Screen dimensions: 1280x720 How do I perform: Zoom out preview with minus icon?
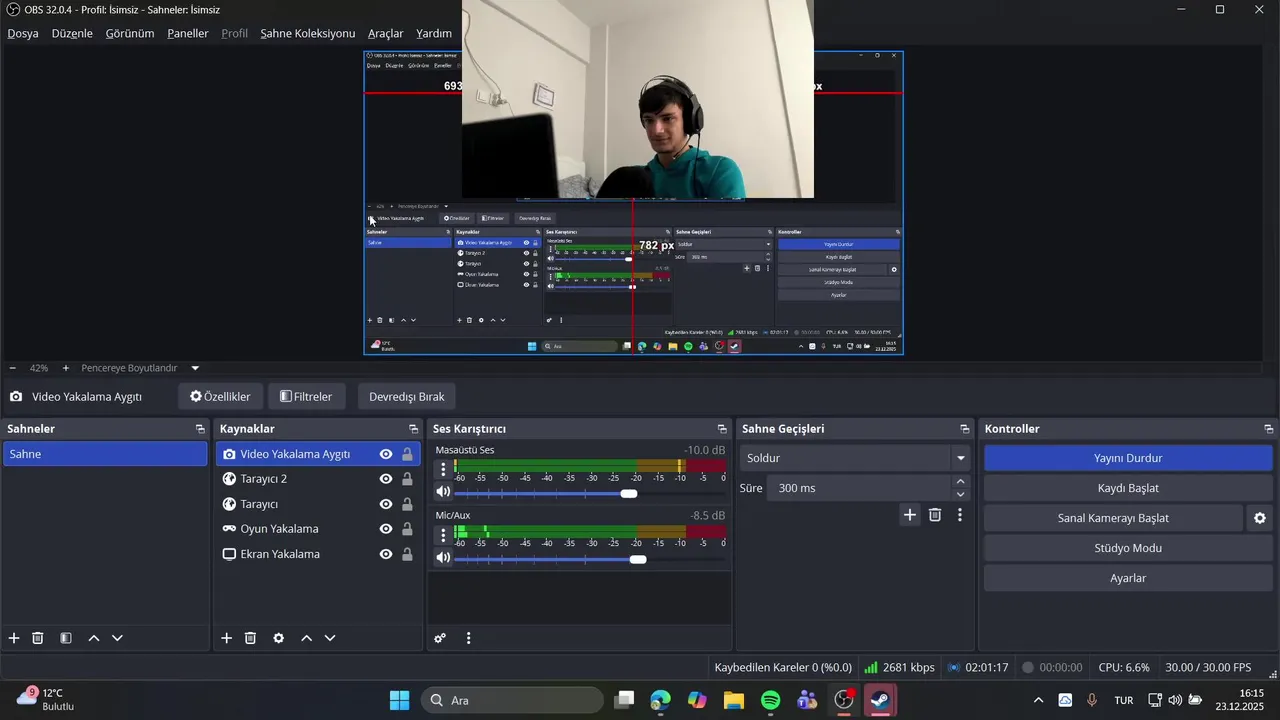coord(12,368)
